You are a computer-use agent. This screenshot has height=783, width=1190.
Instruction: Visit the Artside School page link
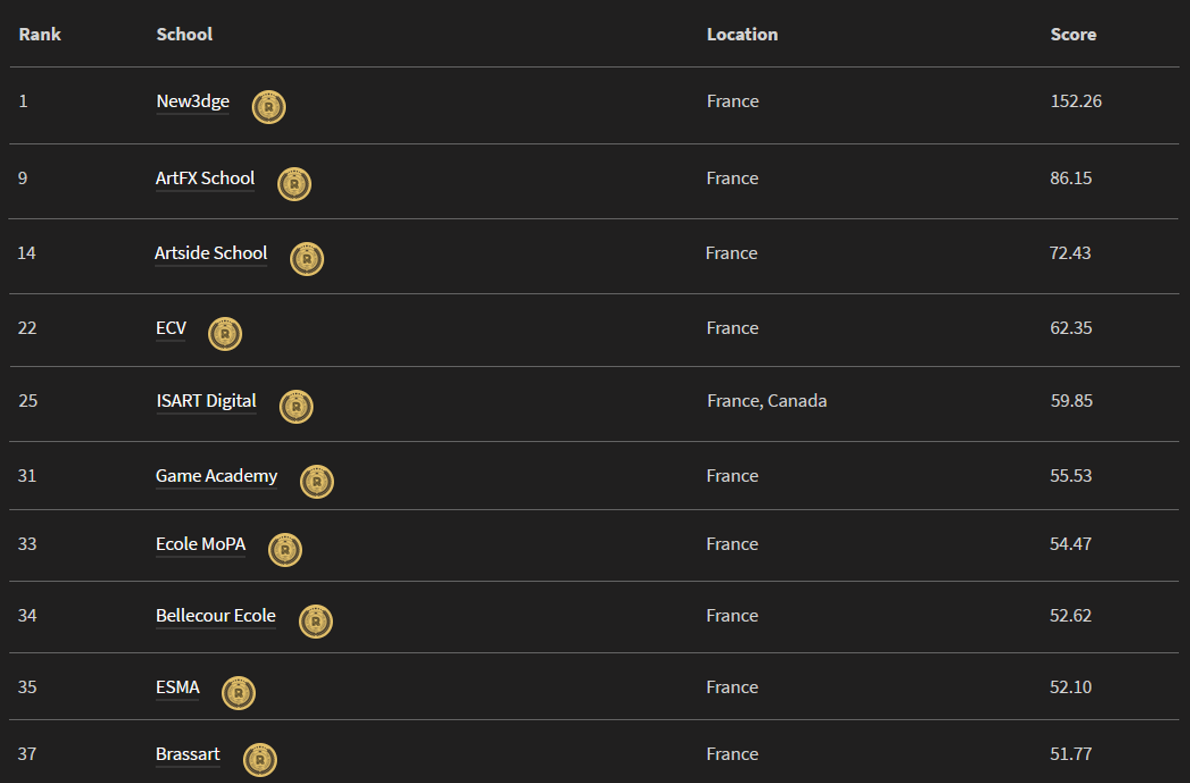pos(211,253)
